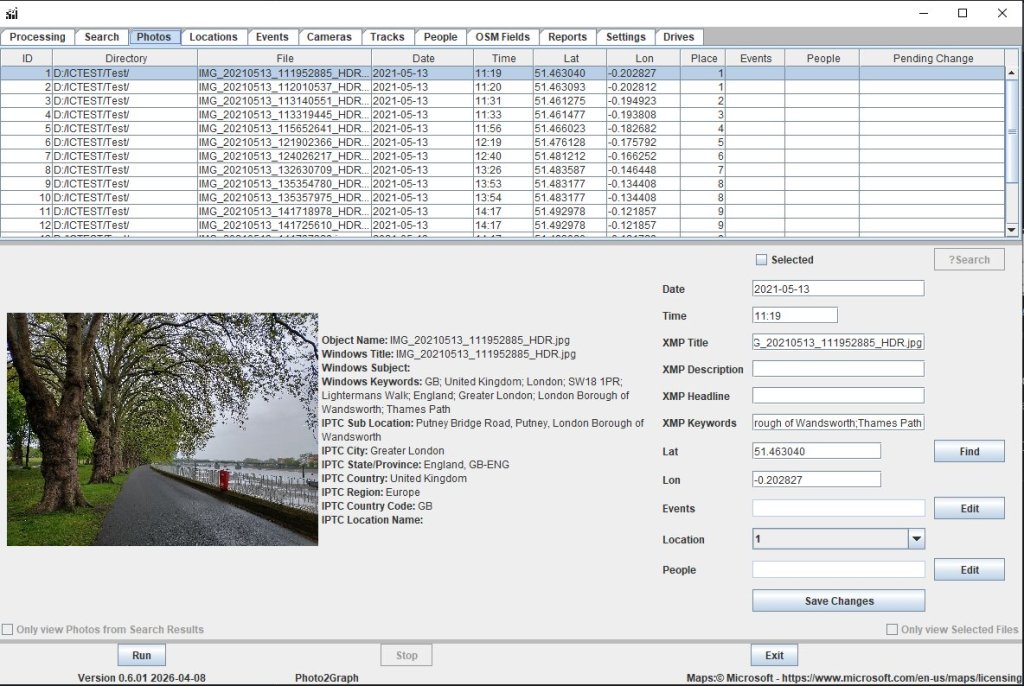Viewport: 1024px width, 686px height.
Task: Enable Only view Photos from Search Results
Action: coord(8,630)
